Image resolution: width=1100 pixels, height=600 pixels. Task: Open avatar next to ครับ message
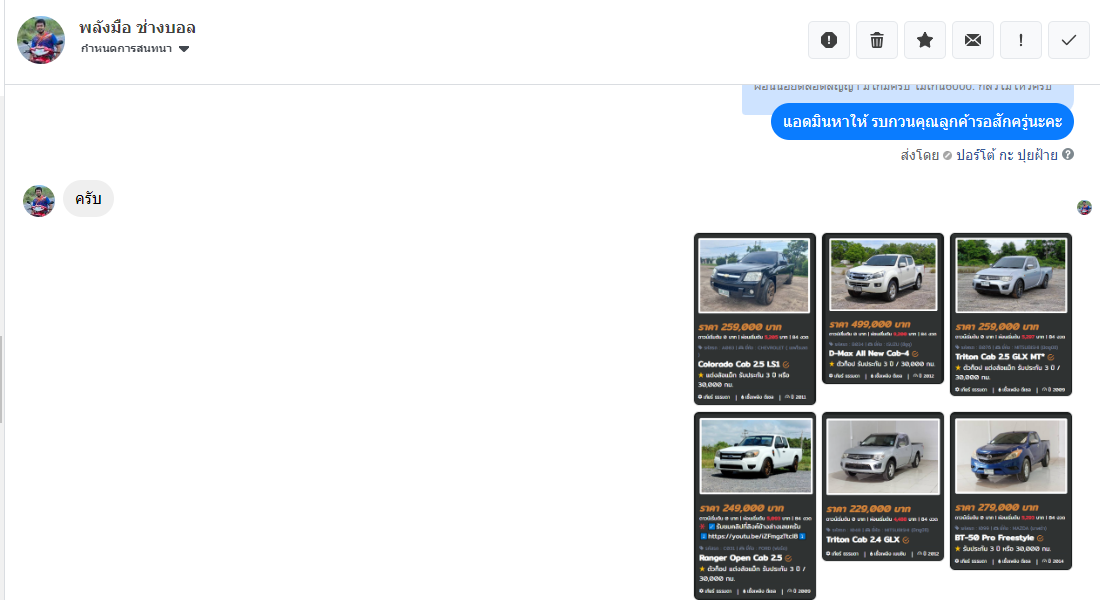point(39,201)
